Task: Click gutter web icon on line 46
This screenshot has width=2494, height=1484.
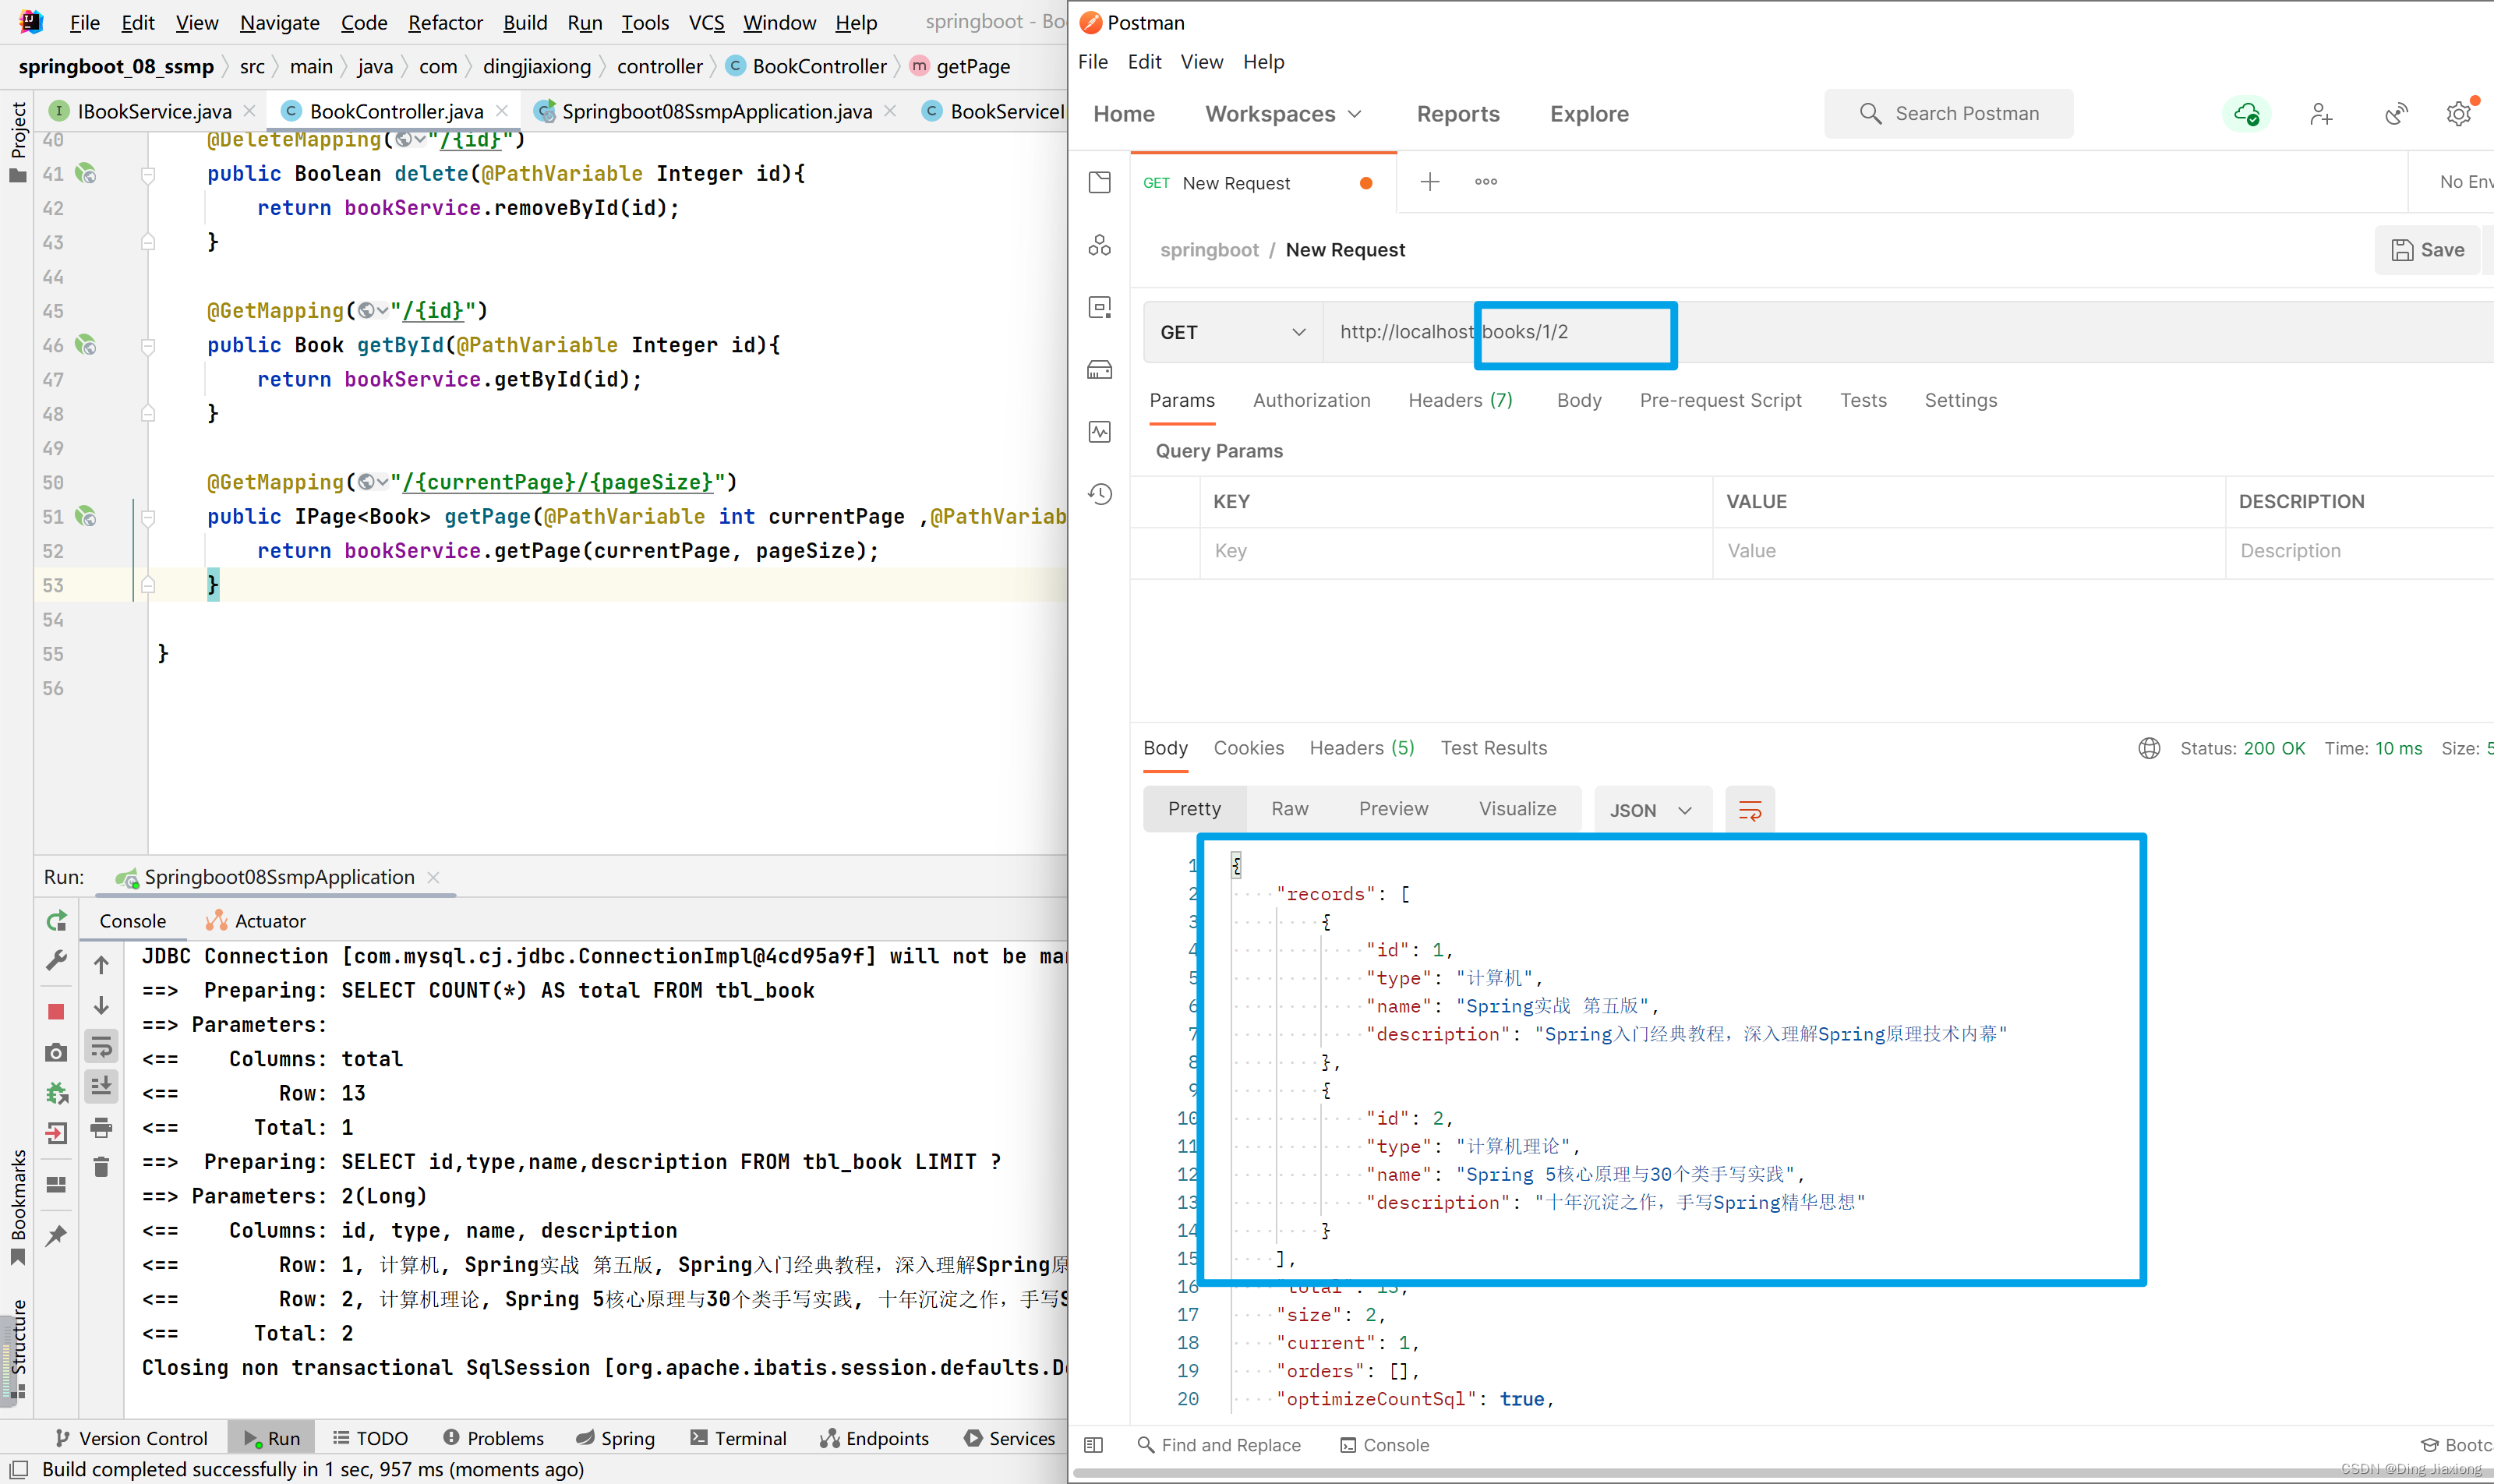Action: point(86,345)
